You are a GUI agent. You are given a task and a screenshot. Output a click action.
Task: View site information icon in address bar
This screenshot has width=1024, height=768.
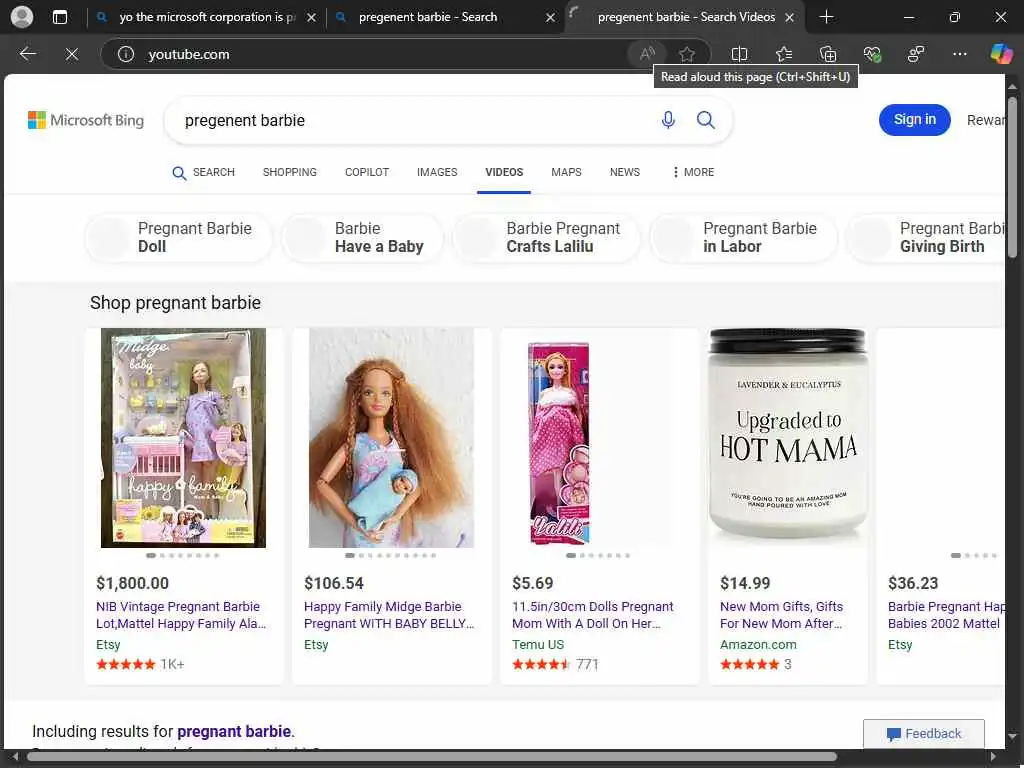tap(125, 54)
